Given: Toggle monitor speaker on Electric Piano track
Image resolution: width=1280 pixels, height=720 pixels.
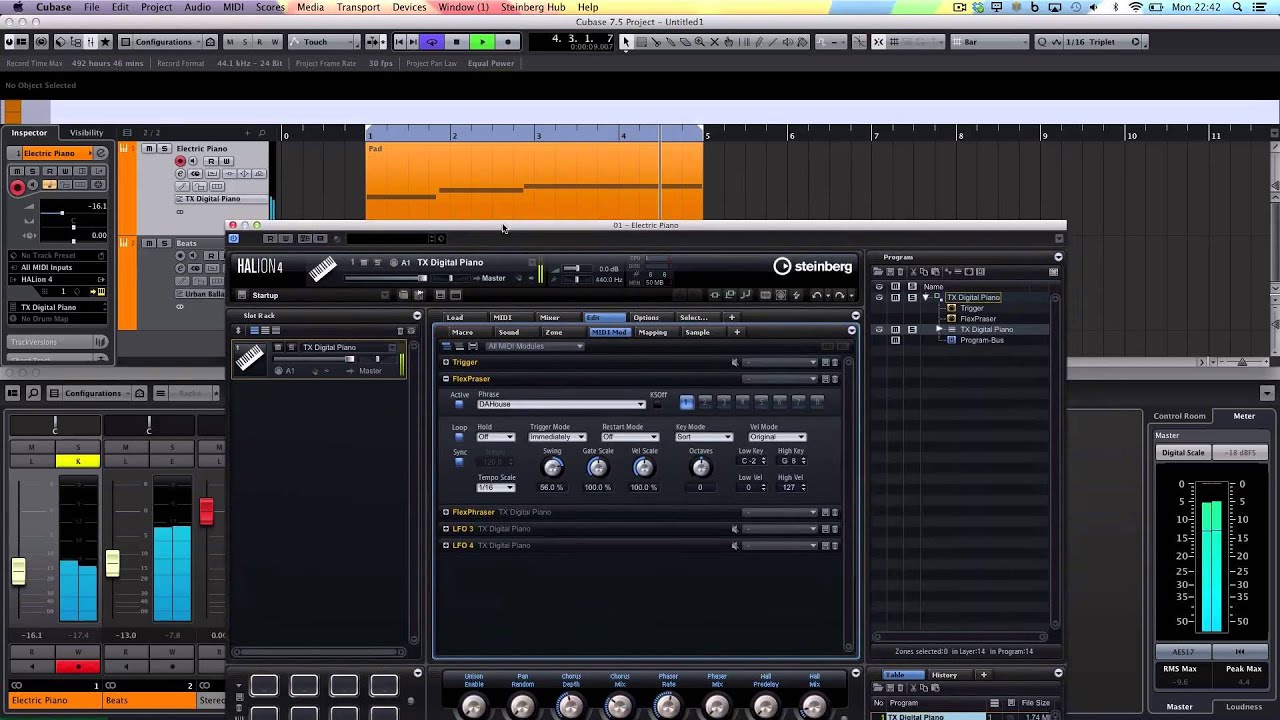Looking at the screenshot, I should pos(191,161).
